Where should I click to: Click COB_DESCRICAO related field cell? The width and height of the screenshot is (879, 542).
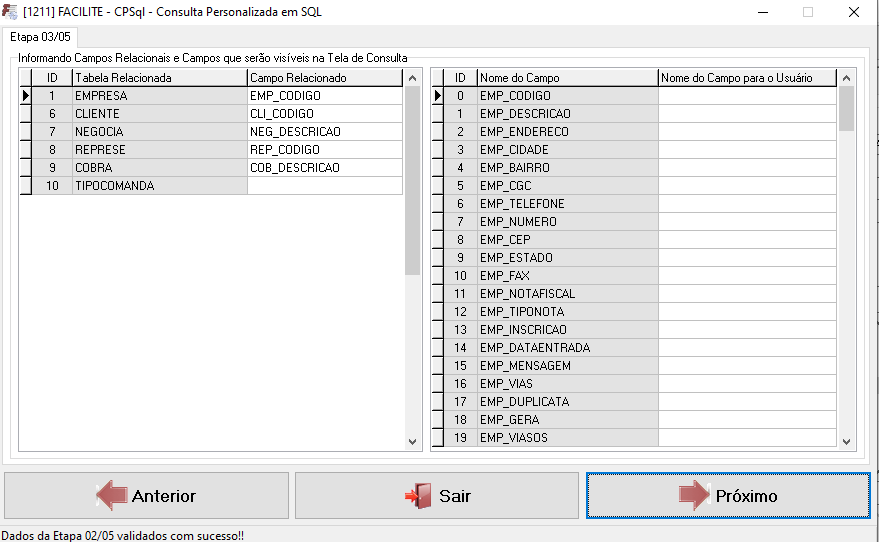tap(325, 168)
